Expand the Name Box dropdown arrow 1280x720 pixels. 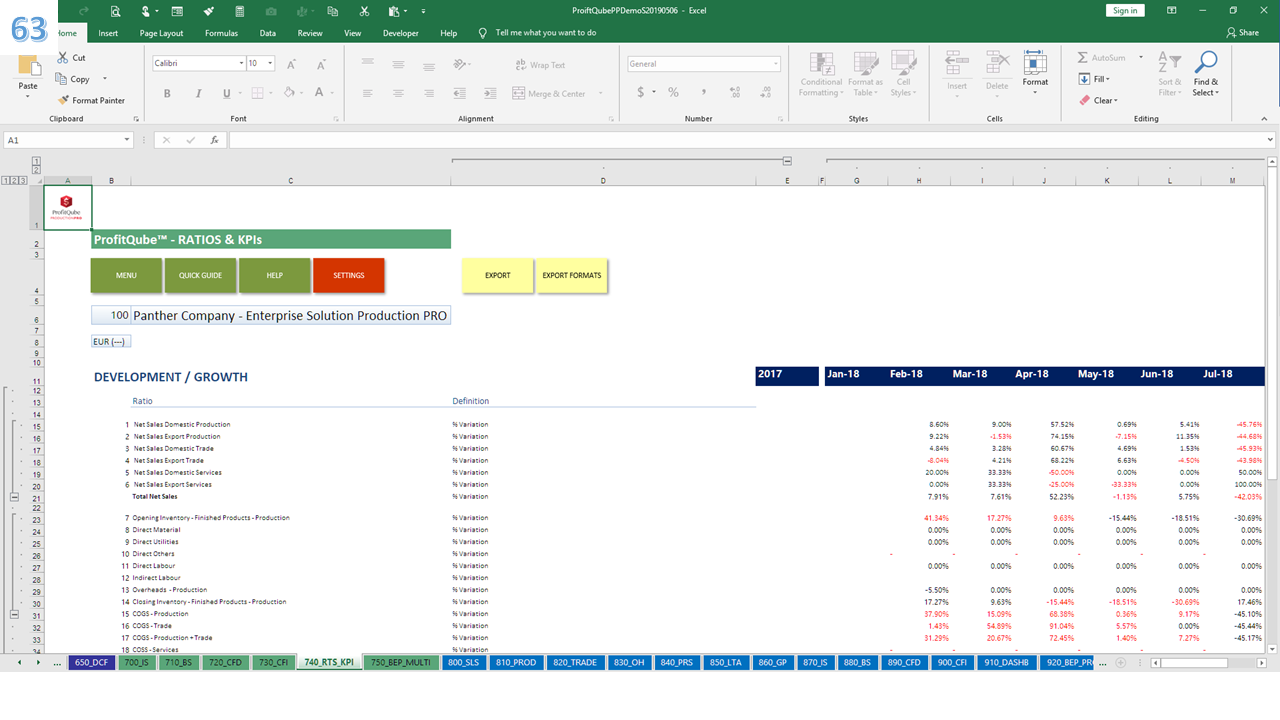pyautogui.click(x=127, y=141)
